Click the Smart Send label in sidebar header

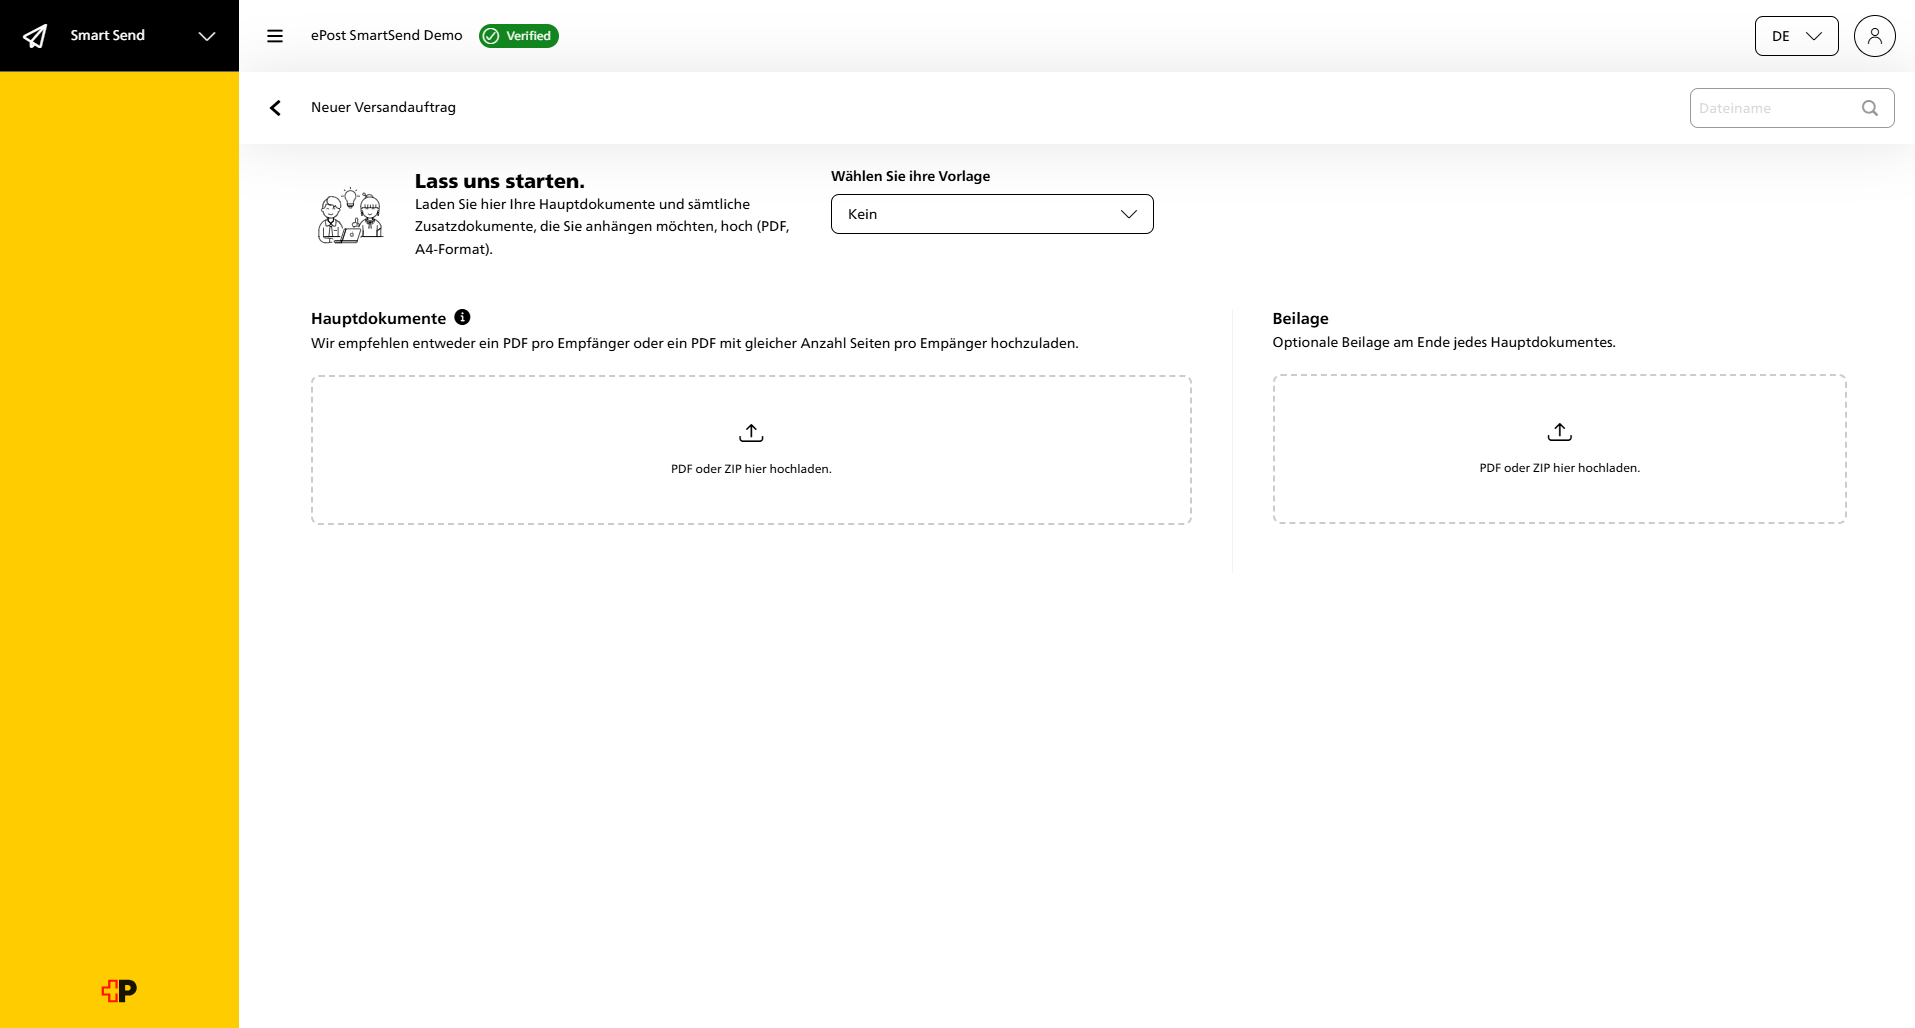click(107, 36)
